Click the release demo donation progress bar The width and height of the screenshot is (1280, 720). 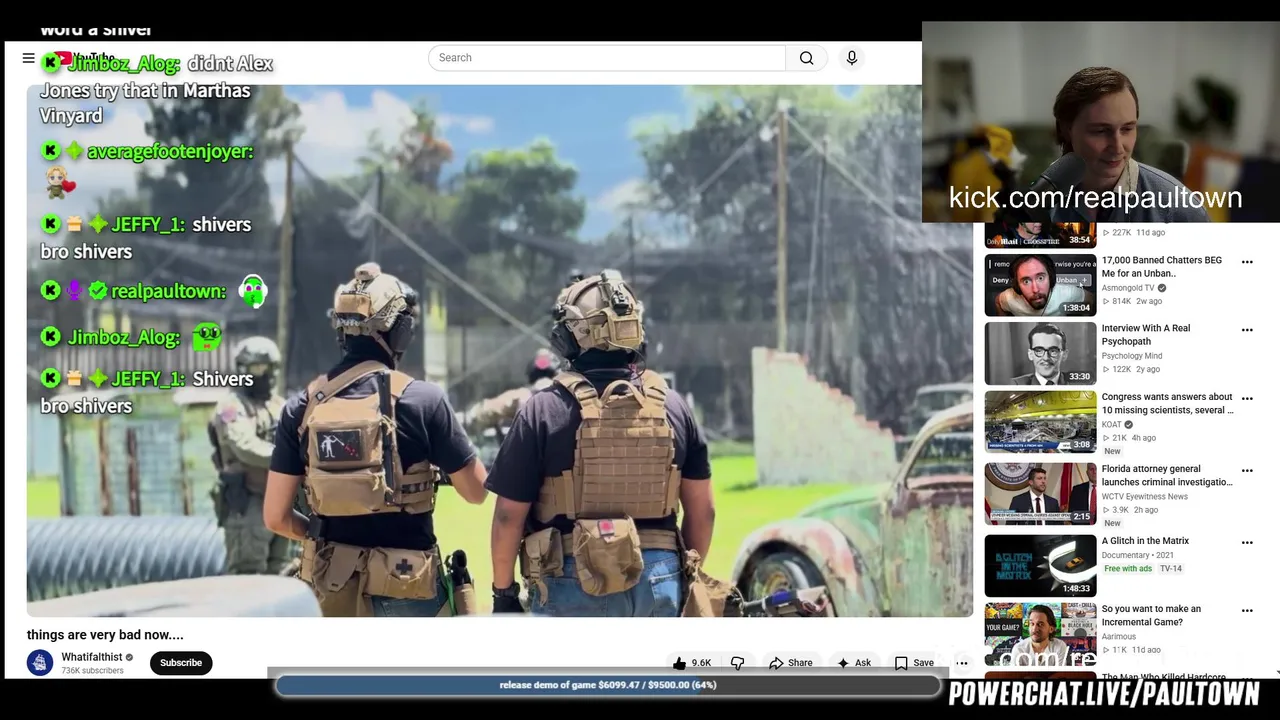[608, 685]
